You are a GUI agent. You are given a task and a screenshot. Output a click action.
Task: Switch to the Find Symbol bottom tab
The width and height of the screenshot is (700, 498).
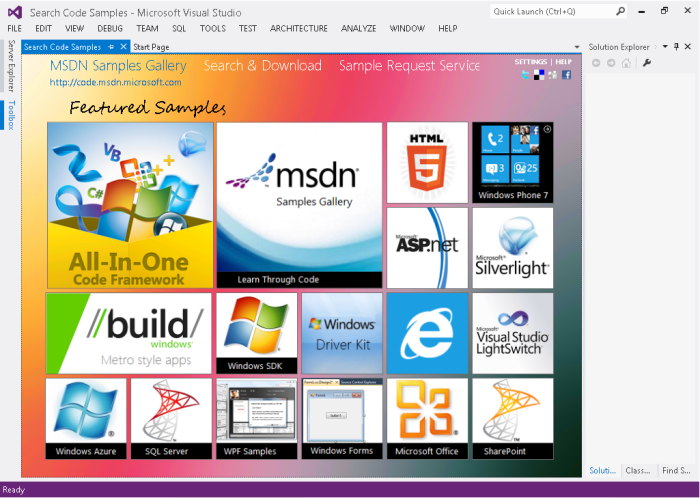(x=676, y=470)
